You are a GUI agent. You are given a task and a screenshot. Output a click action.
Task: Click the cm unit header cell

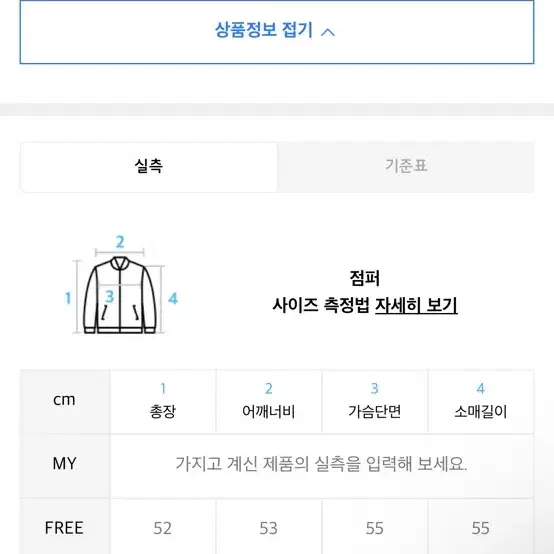(64, 400)
